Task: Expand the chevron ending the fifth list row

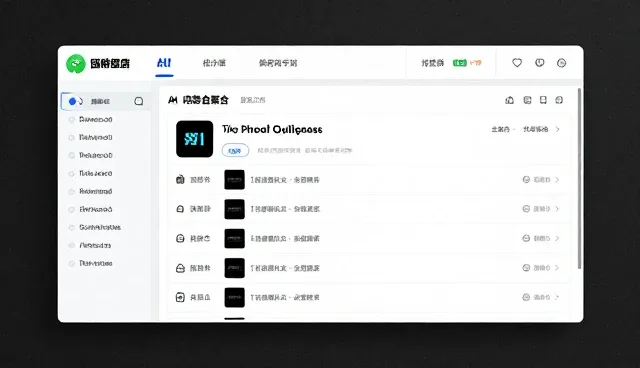Action: pos(557,297)
